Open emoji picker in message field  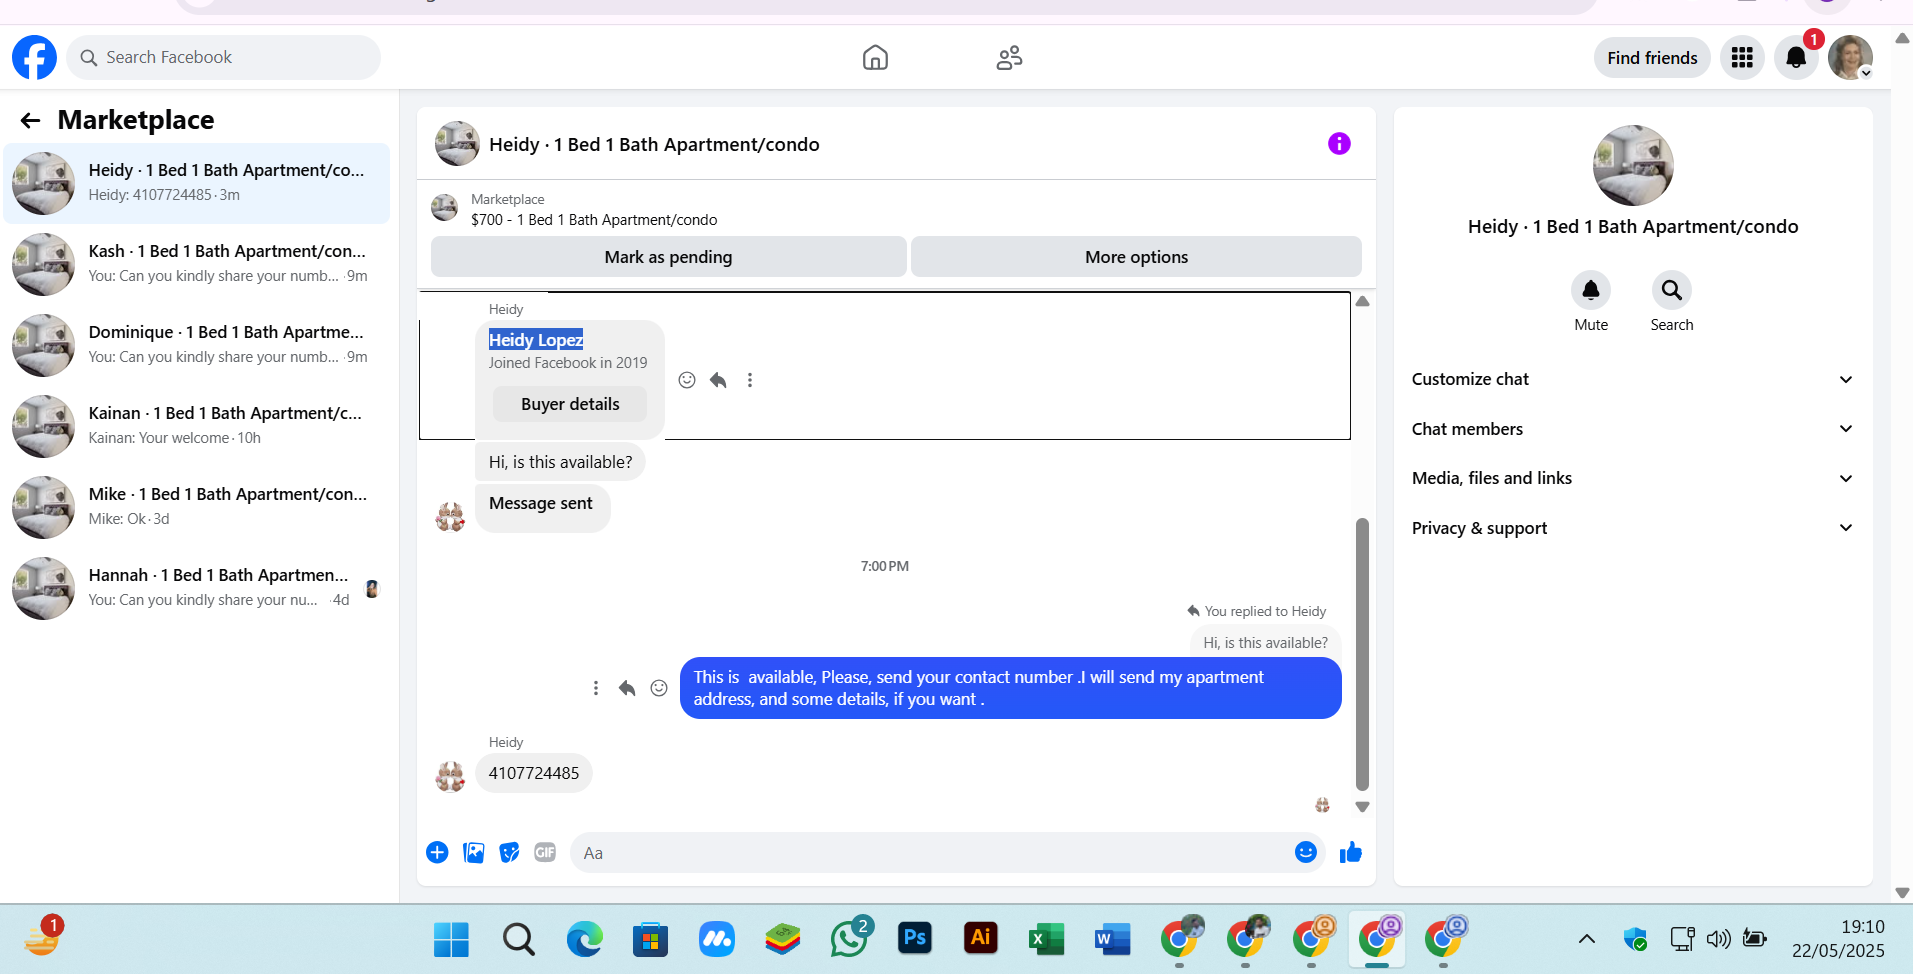pos(1305,852)
